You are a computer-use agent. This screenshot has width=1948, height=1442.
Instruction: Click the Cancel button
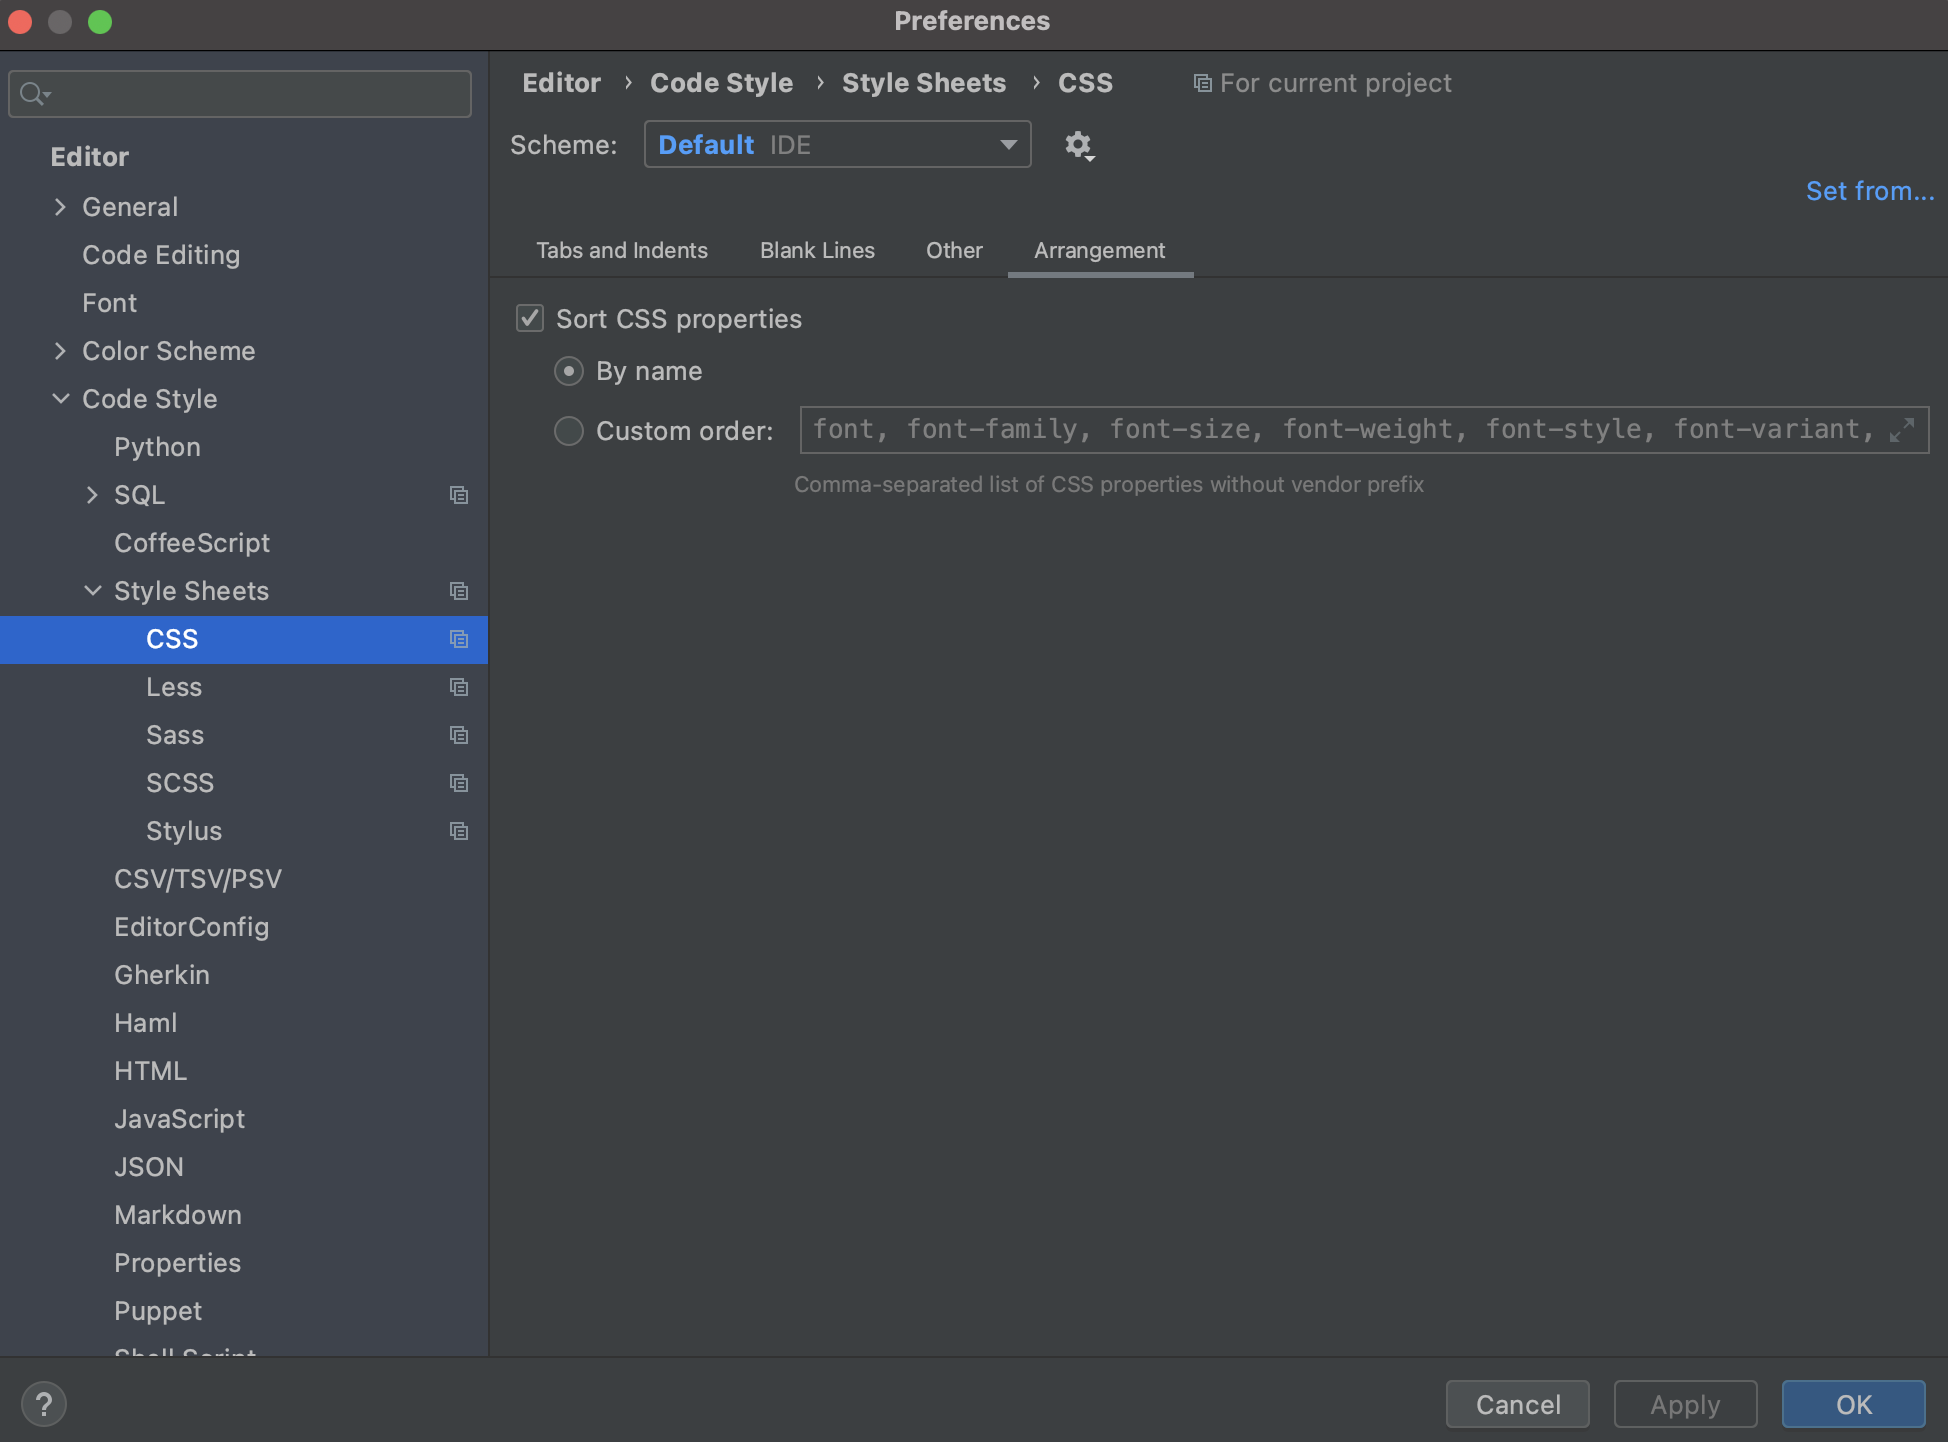pyautogui.click(x=1518, y=1405)
